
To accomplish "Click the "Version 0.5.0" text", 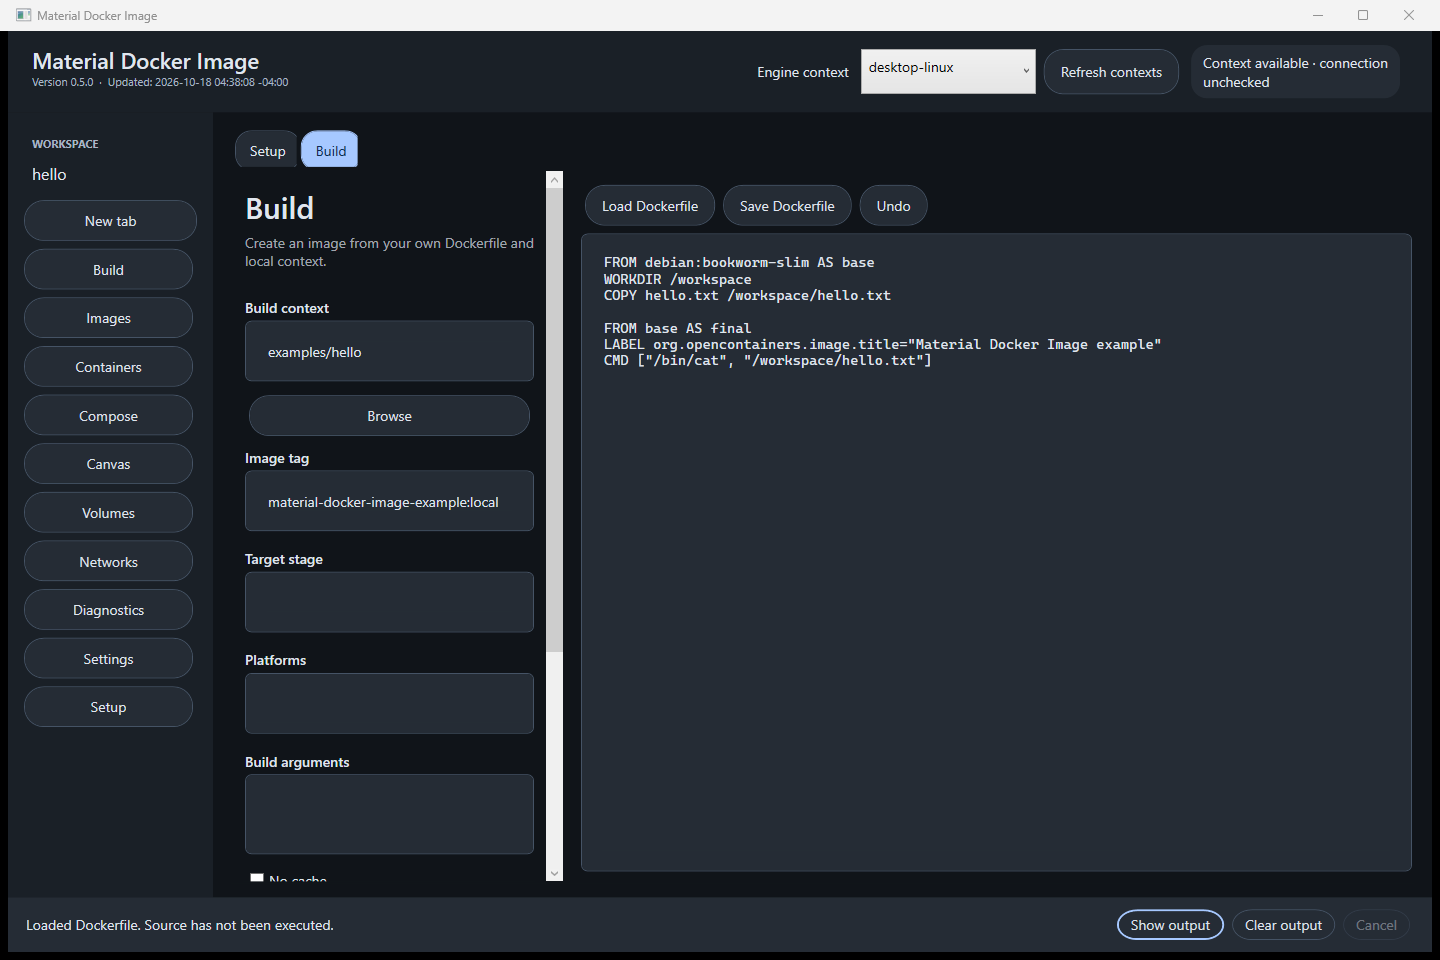I will [63, 82].
